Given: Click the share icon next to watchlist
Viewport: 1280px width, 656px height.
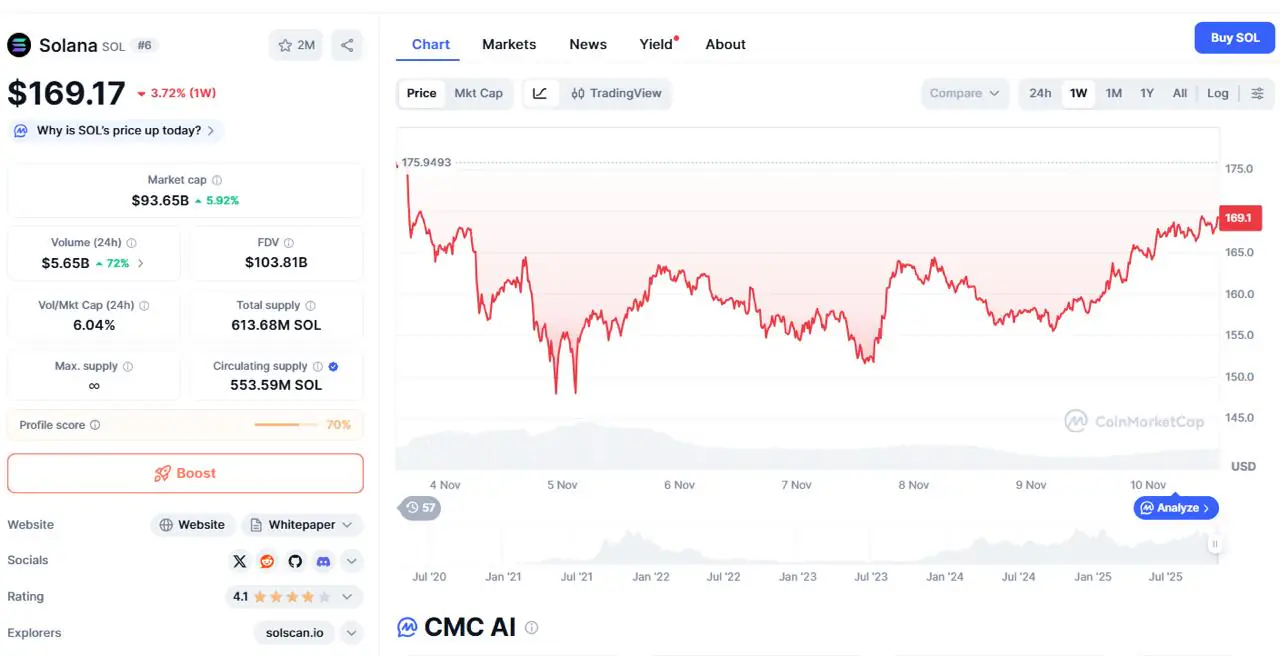Looking at the screenshot, I should [x=347, y=45].
